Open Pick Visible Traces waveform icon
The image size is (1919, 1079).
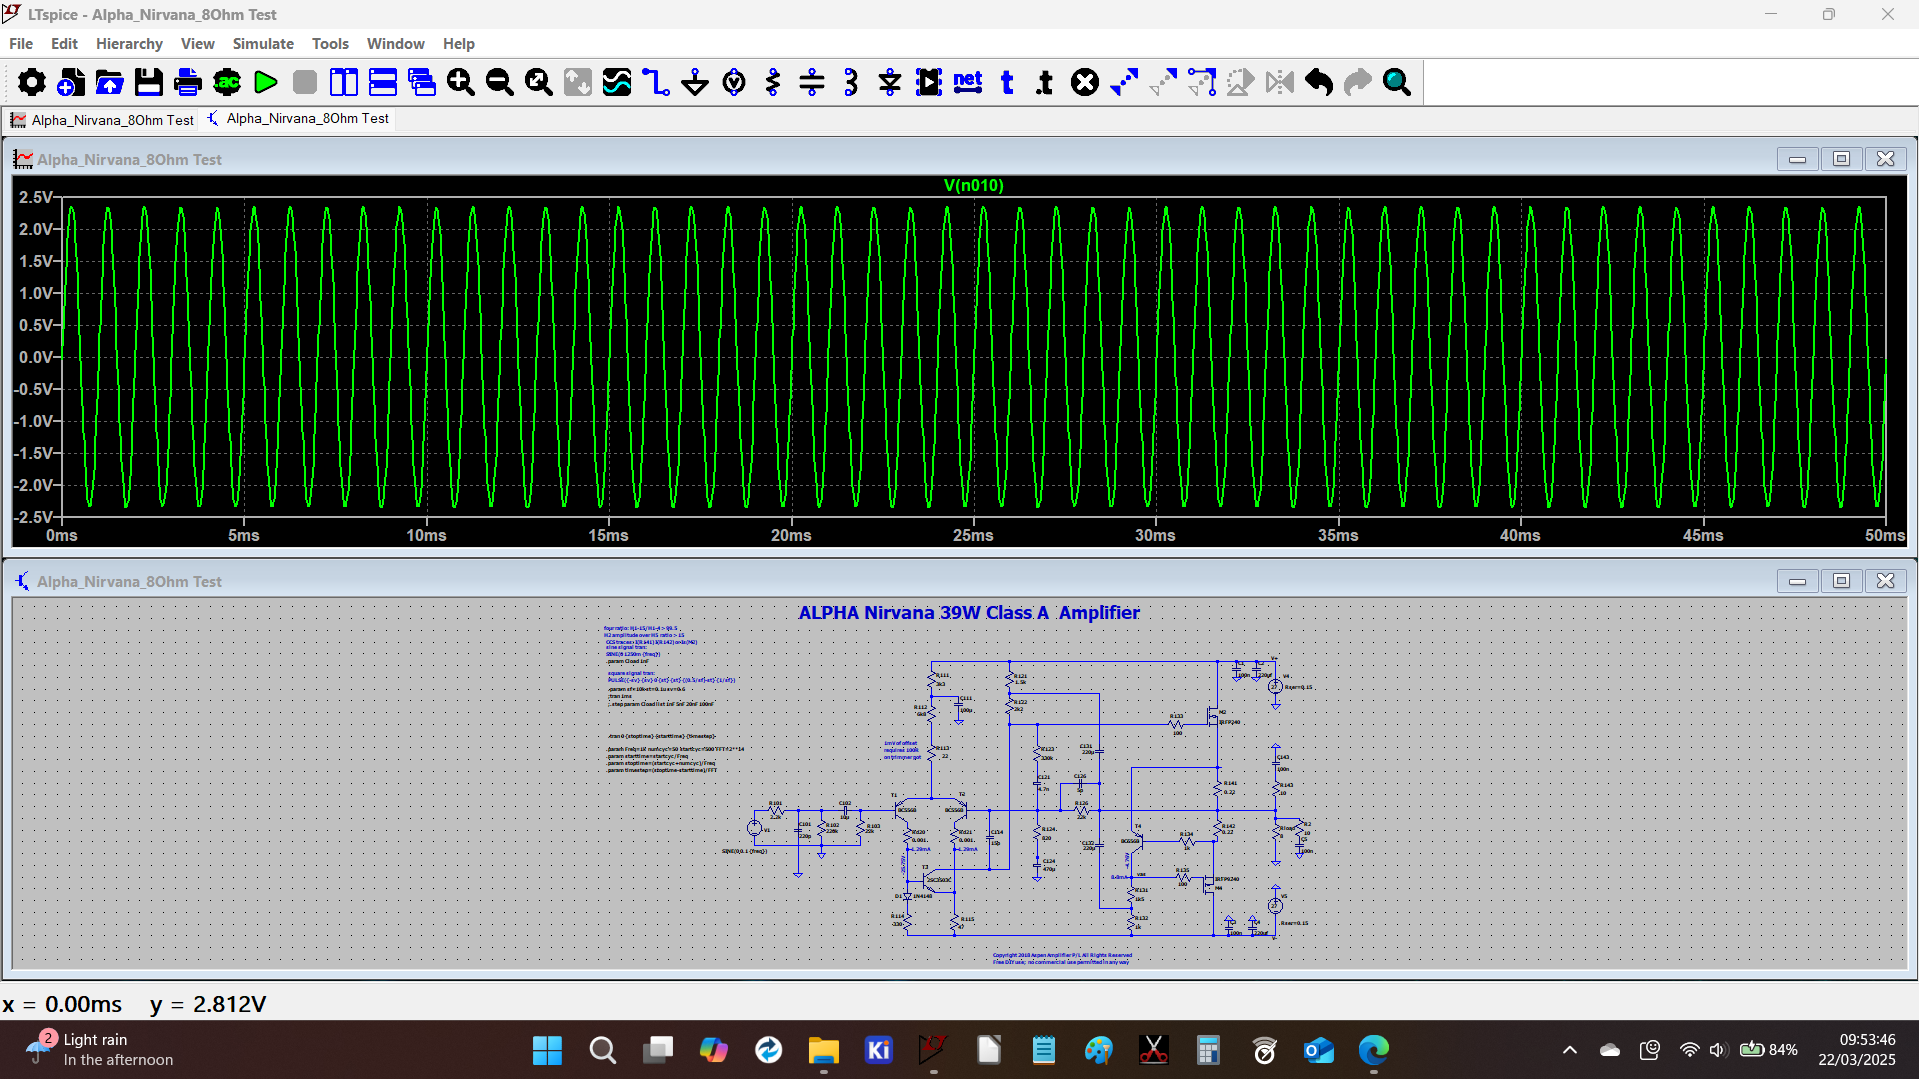tap(617, 82)
